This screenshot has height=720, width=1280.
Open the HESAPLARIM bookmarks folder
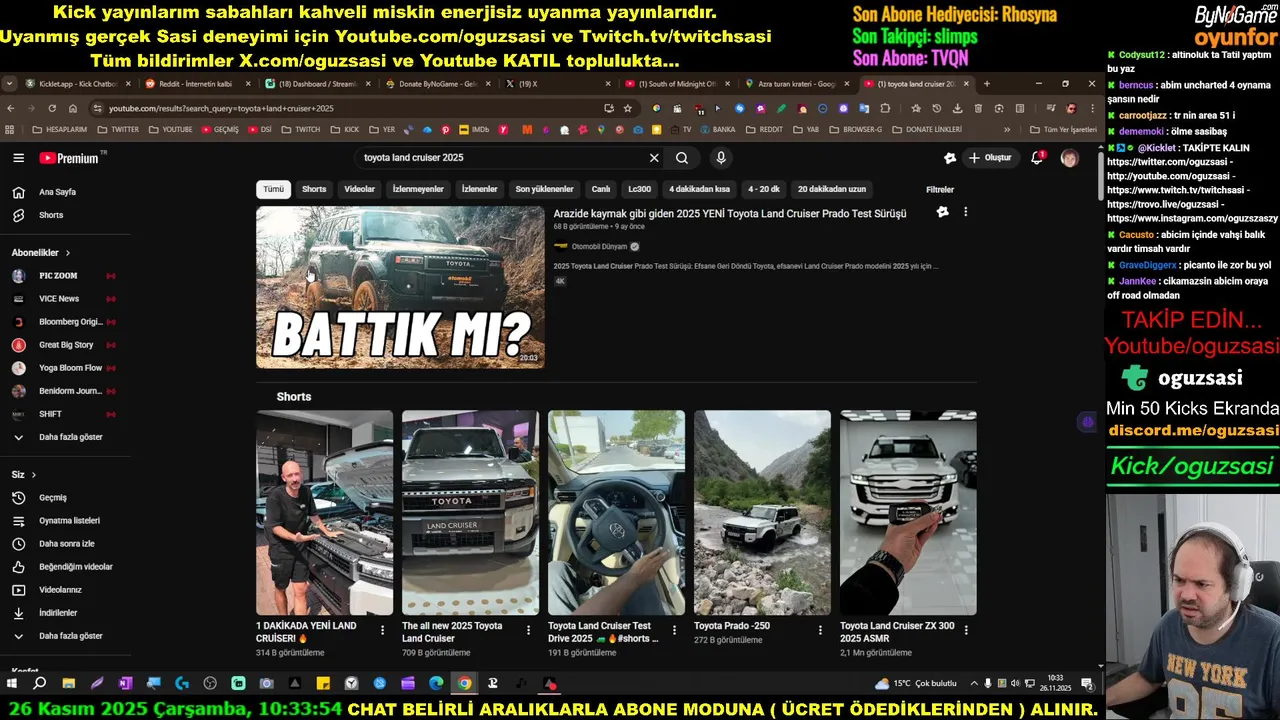60,130
